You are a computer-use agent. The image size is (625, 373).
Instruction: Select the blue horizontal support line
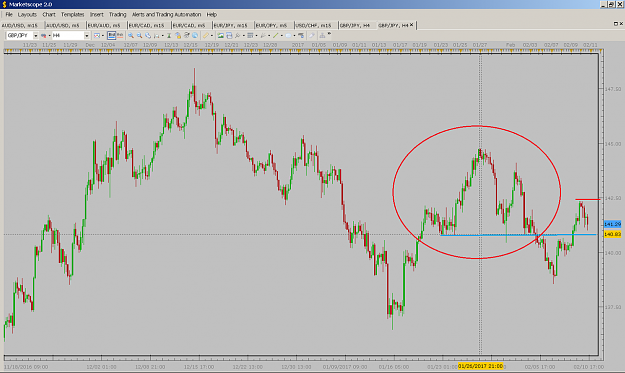click(x=518, y=235)
